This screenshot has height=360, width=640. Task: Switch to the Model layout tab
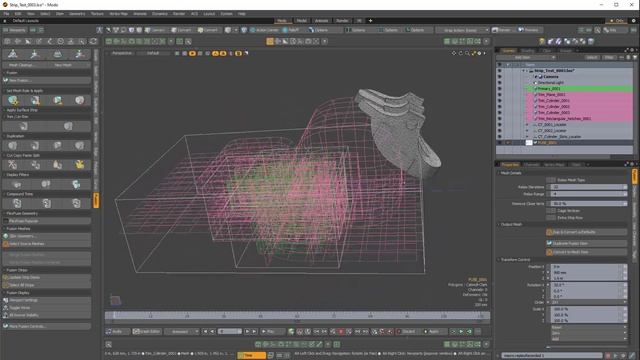tap(302, 21)
